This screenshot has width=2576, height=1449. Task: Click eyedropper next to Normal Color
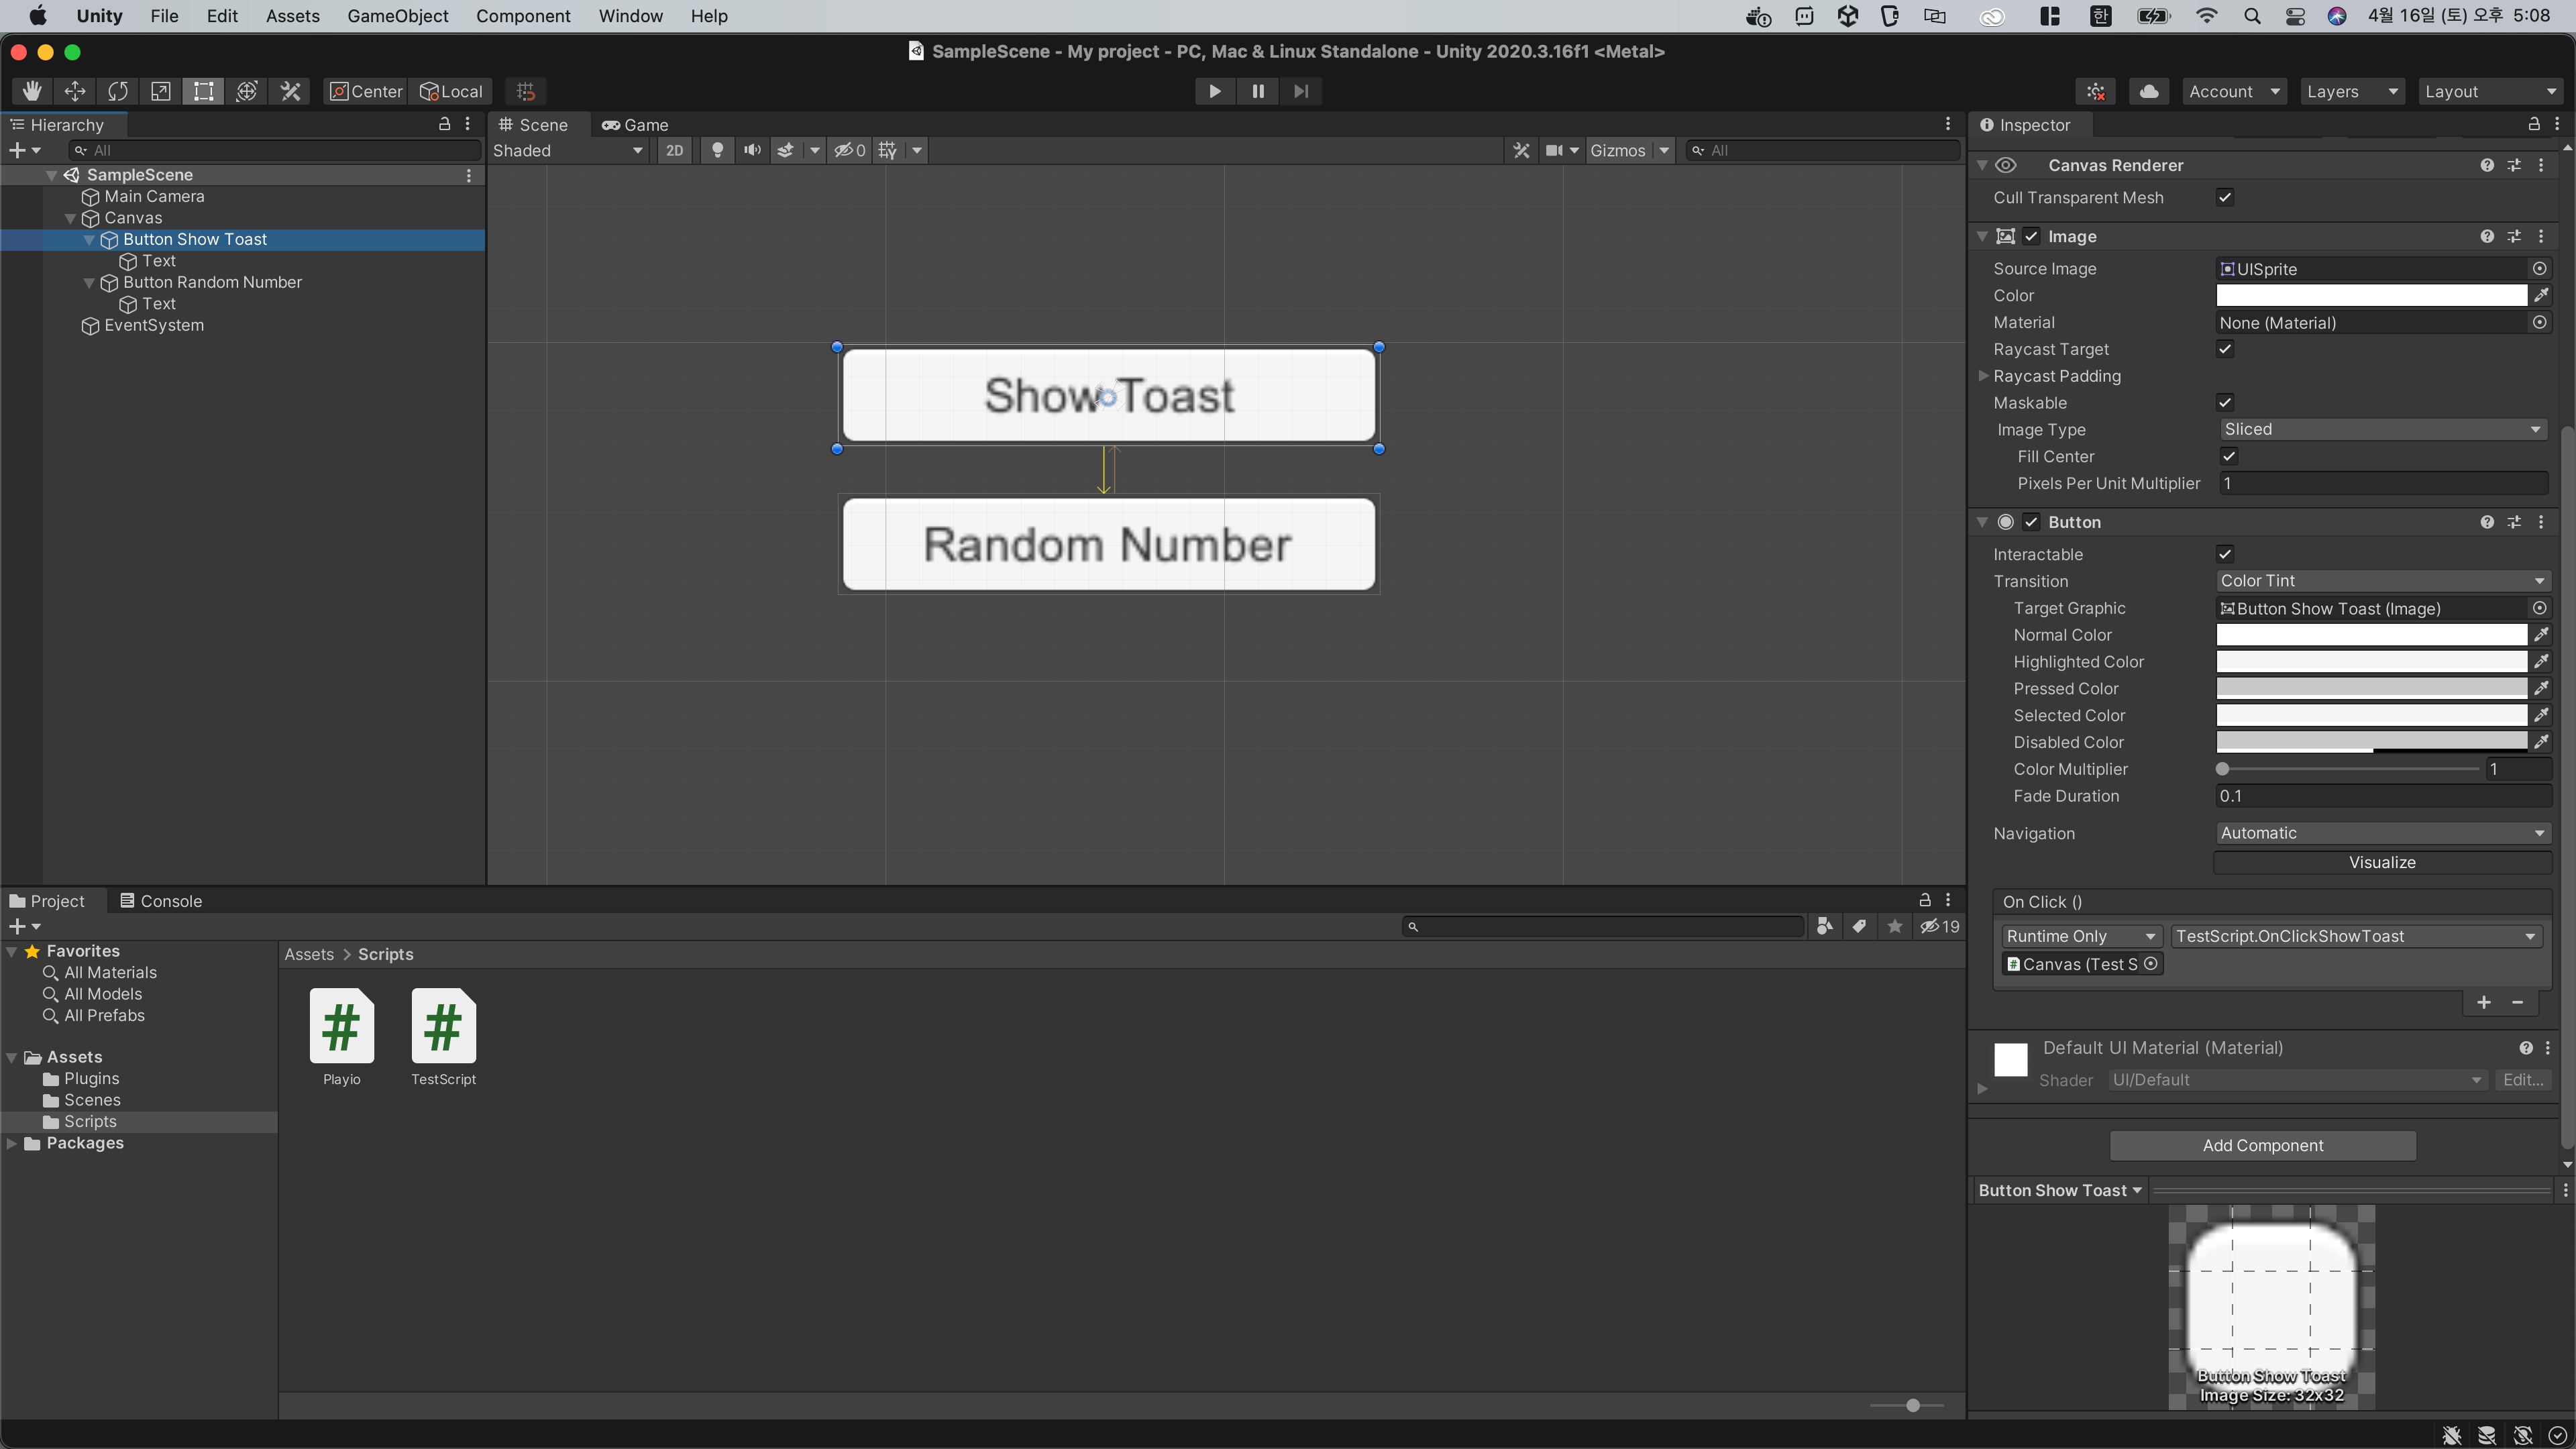point(2540,635)
